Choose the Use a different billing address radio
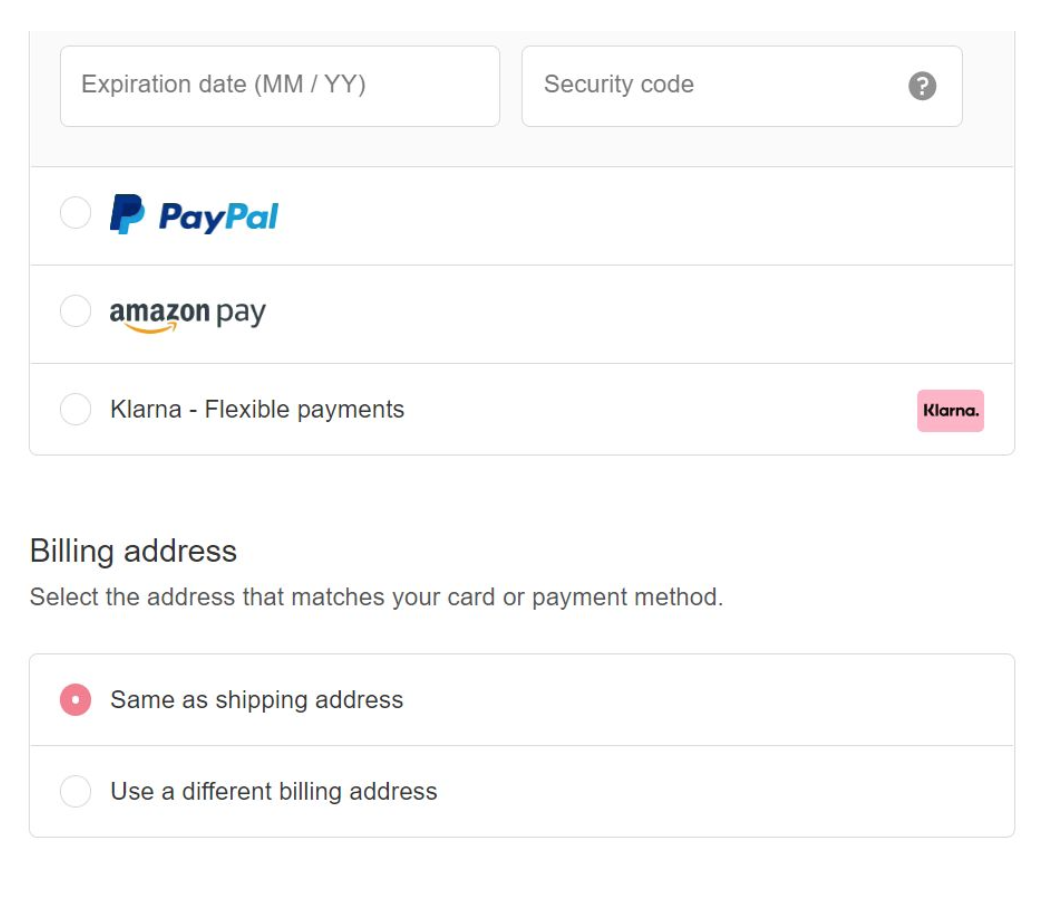1041x899 pixels. tap(76, 791)
